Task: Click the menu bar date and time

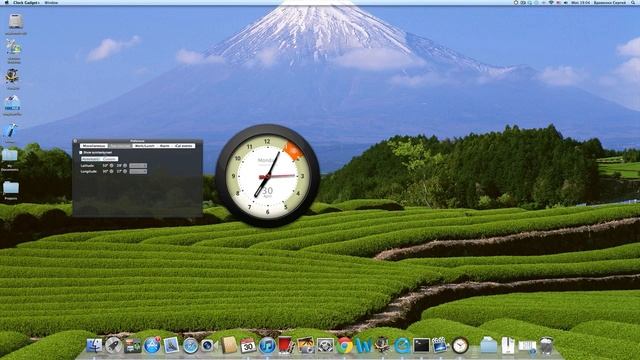Action: pyautogui.click(x=580, y=2)
